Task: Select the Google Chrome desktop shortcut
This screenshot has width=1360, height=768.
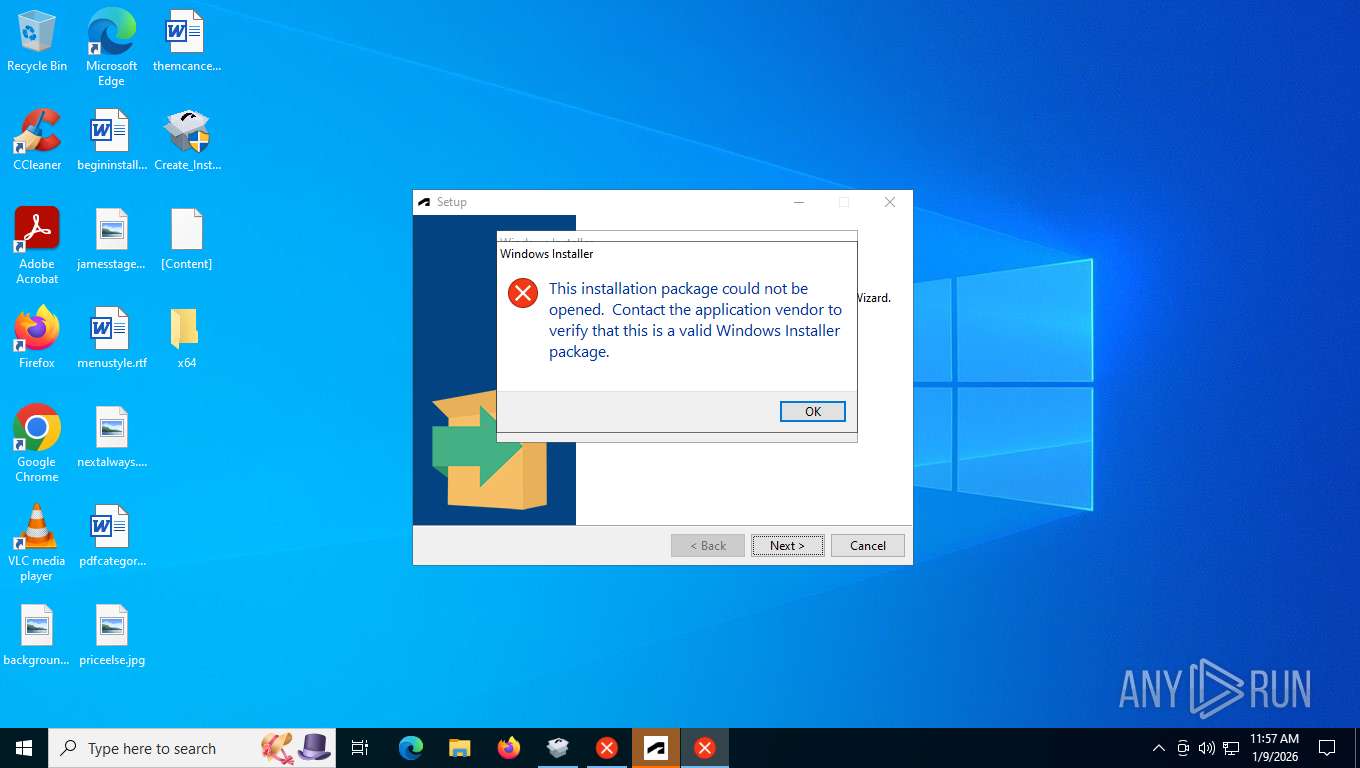Action: 37,443
